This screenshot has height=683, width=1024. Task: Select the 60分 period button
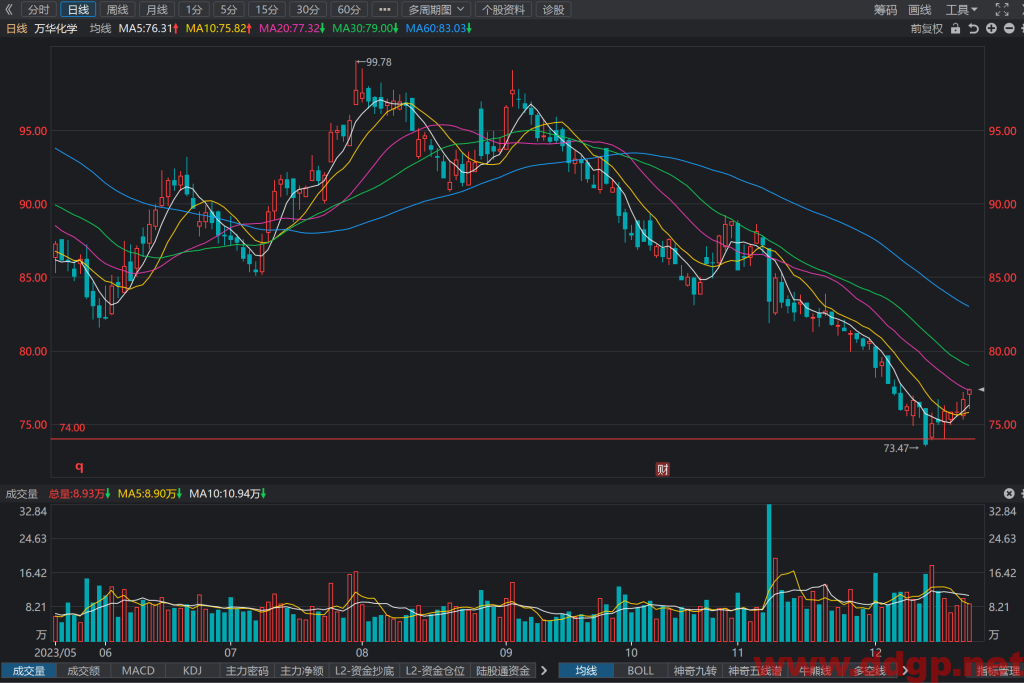coord(349,10)
